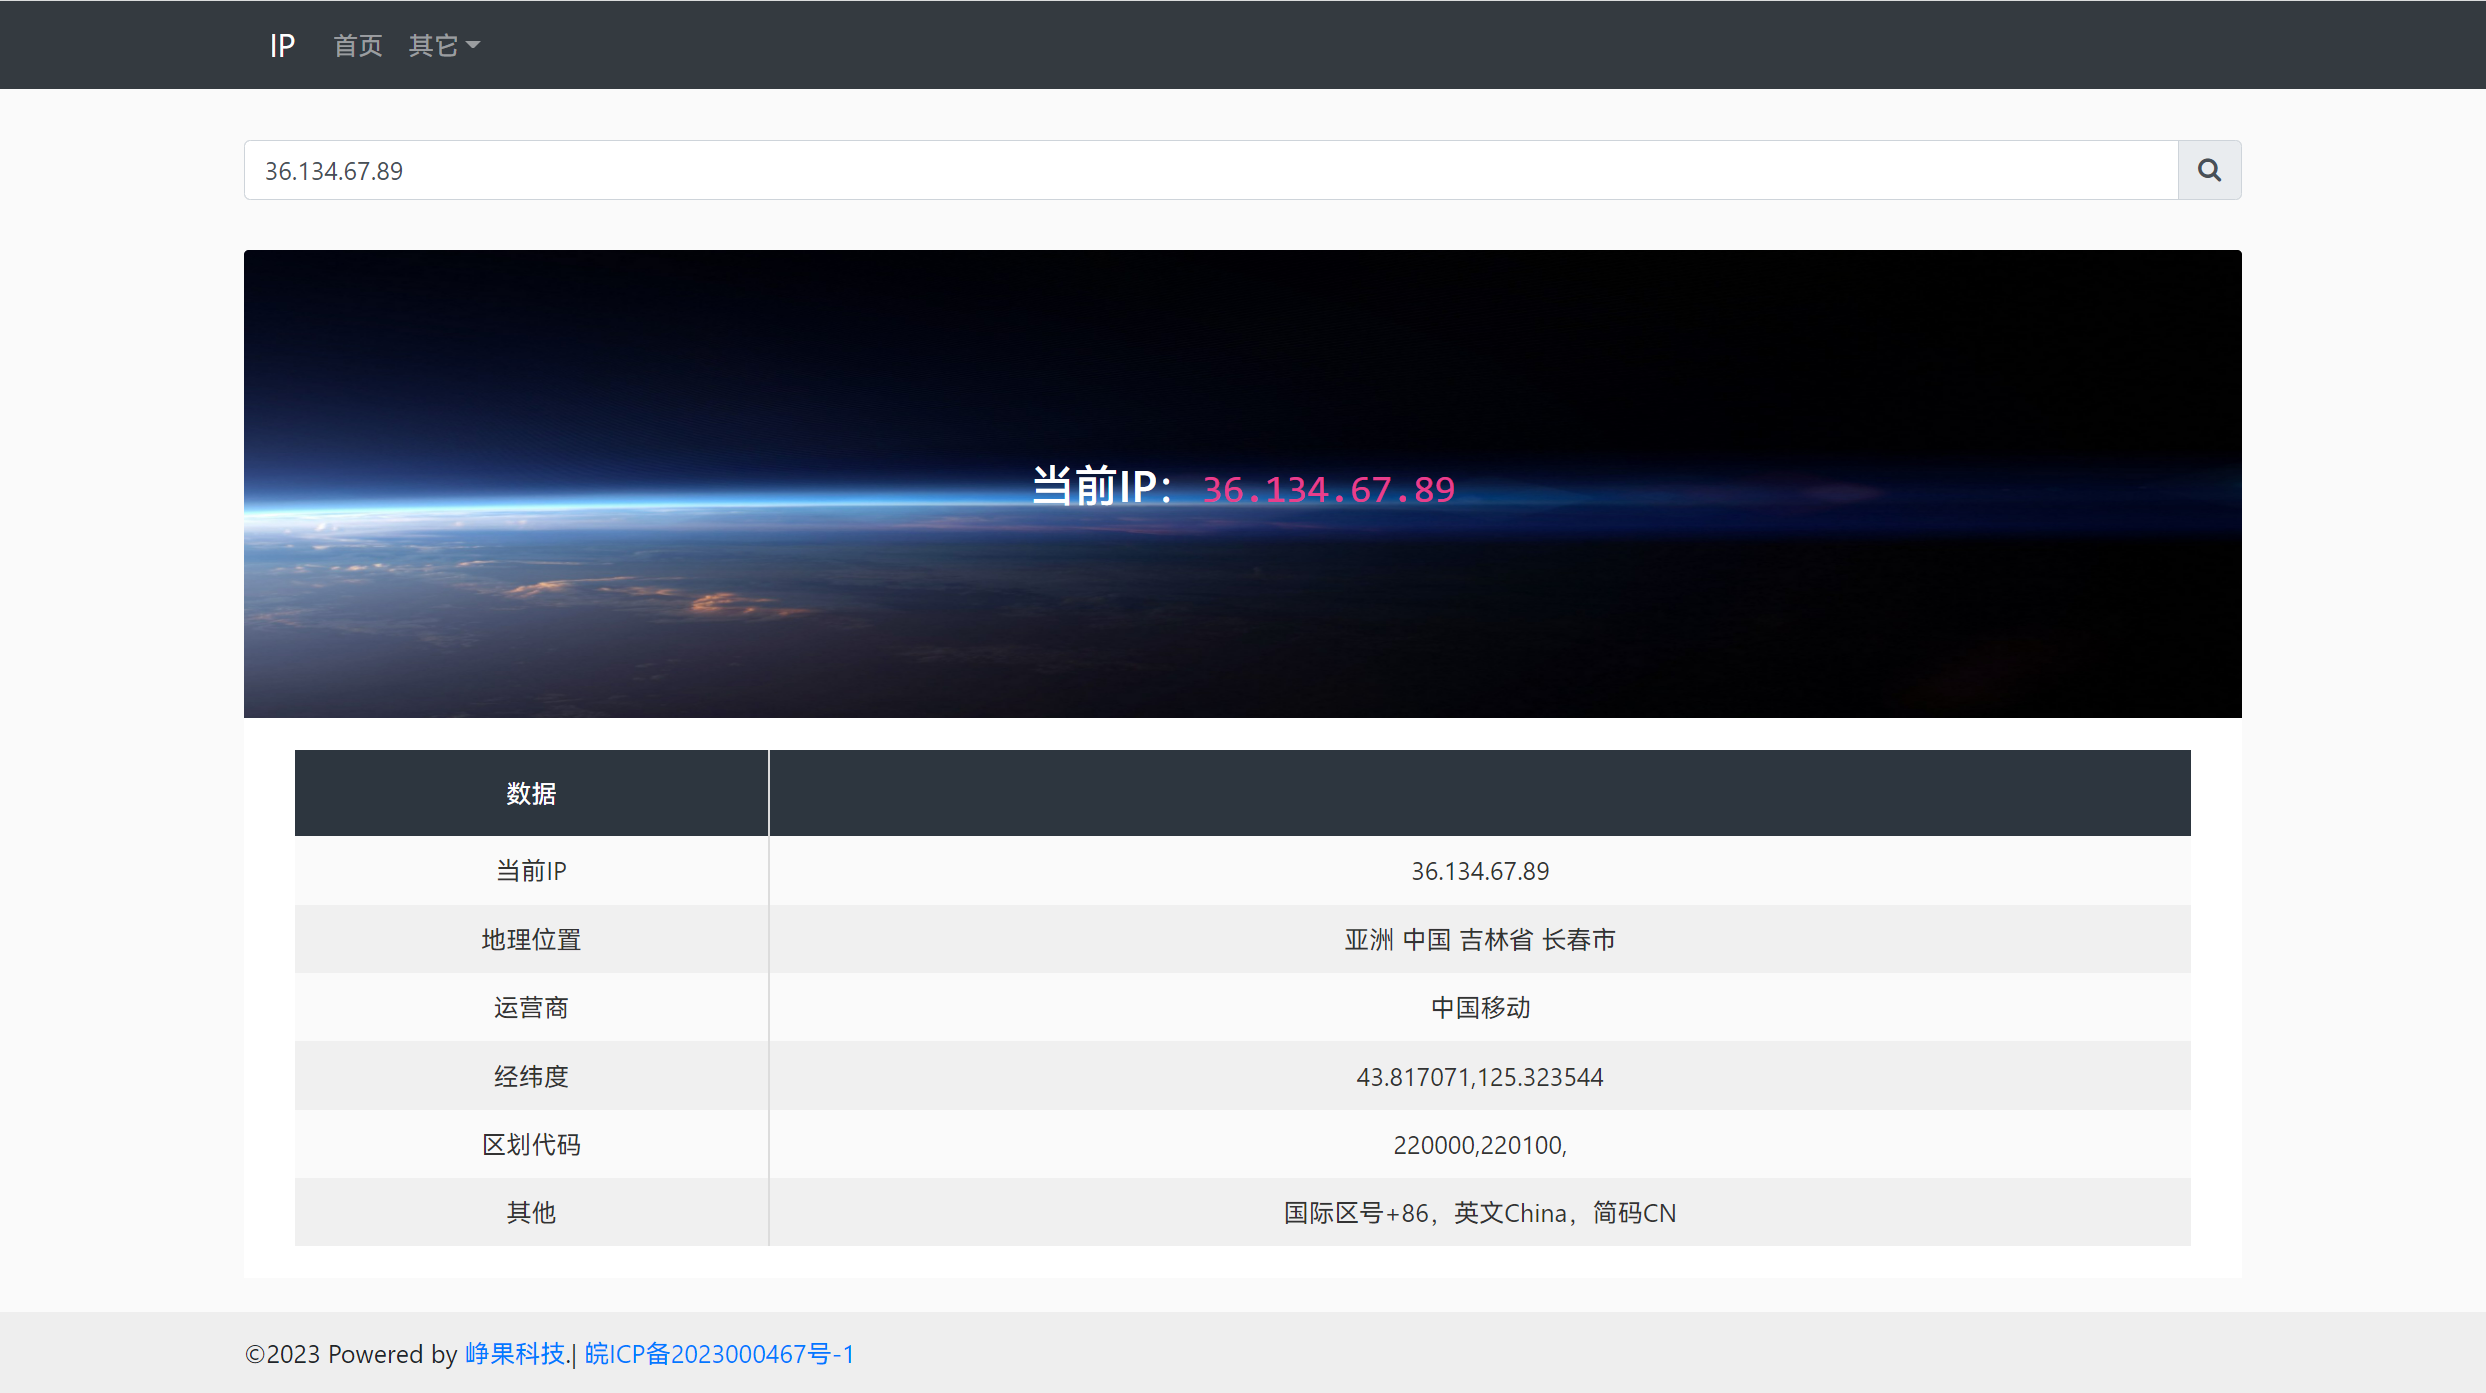Click the 中国移动 carrier value

[x=1479, y=1008]
